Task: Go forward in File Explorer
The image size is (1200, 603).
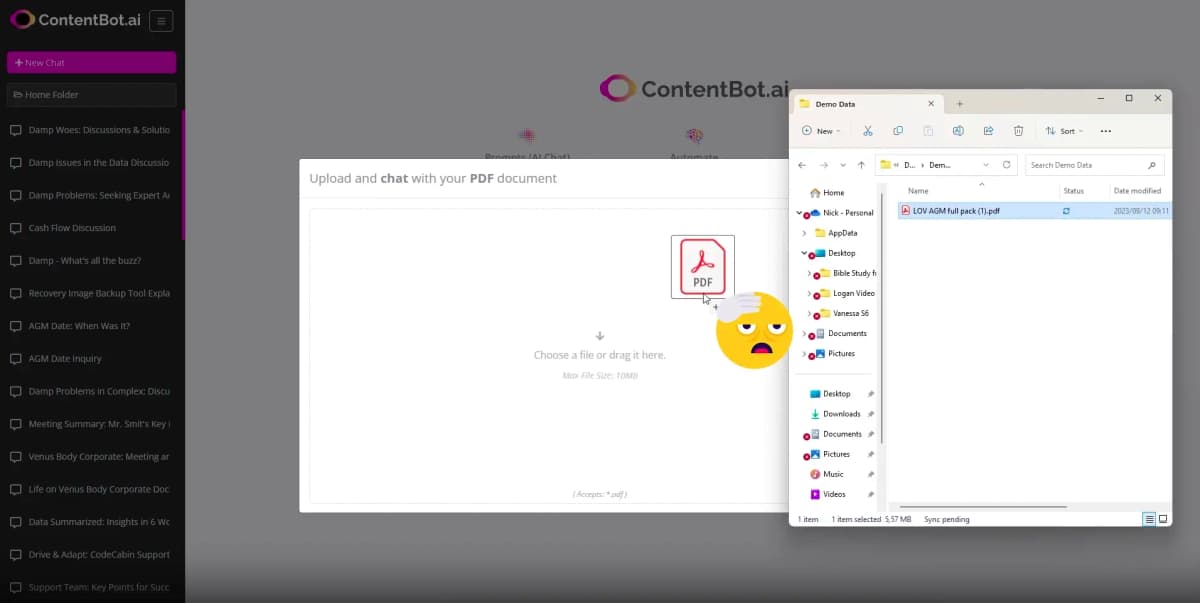Action: (824, 165)
